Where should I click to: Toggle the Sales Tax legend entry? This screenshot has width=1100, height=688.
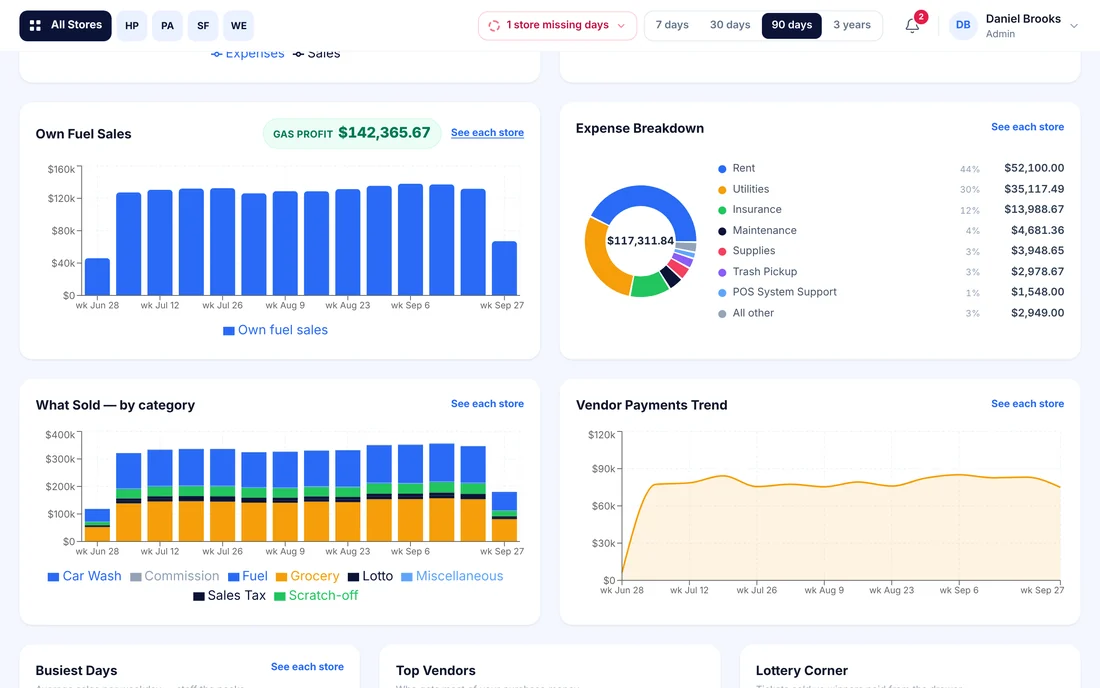point(229,596)
